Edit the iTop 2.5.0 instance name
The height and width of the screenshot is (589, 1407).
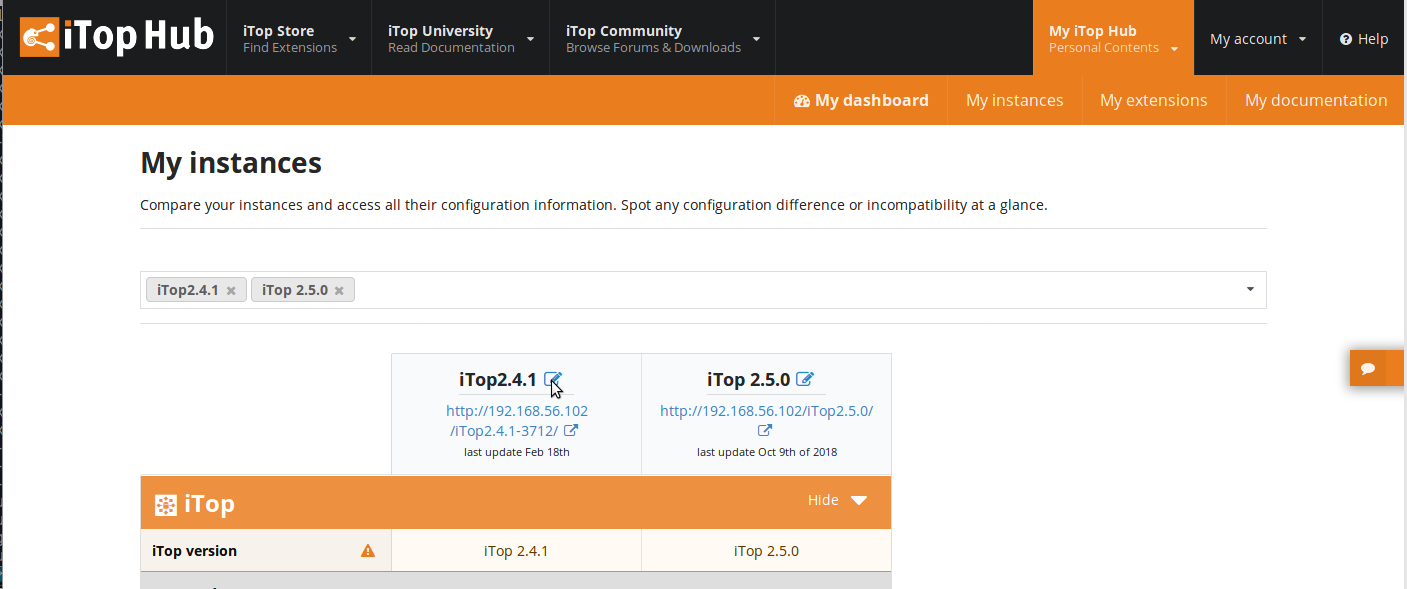805,379
